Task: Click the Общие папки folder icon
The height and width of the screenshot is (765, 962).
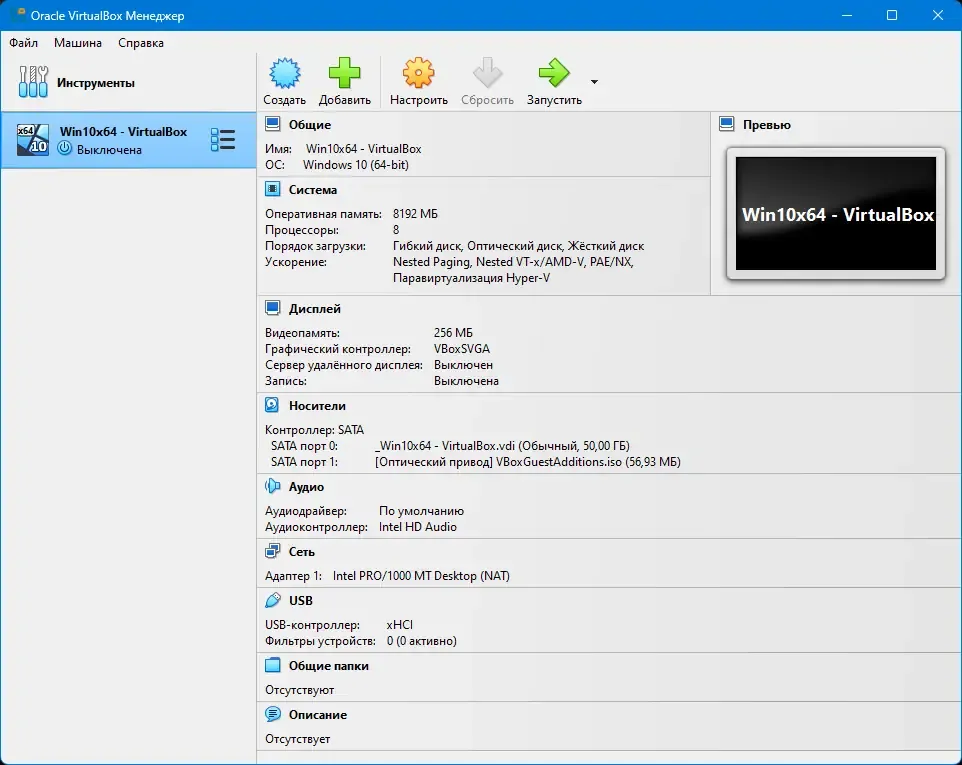Action: [272, 665]
